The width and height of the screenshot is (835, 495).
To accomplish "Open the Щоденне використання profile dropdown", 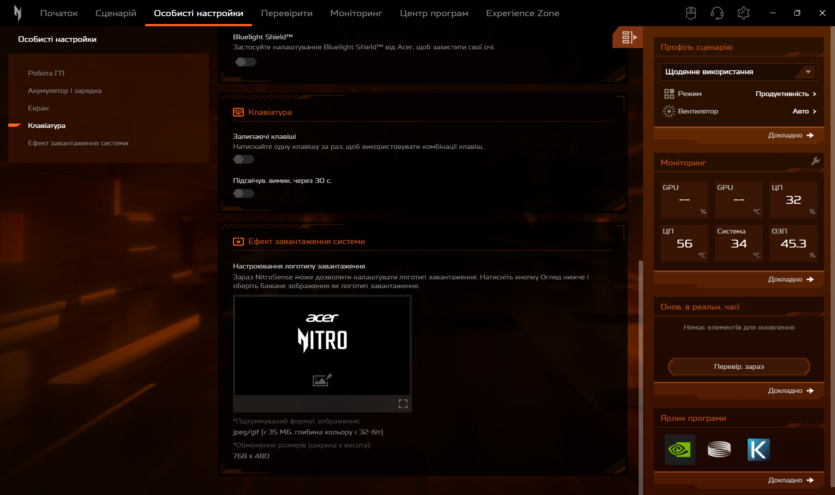I will click(738, 72).
